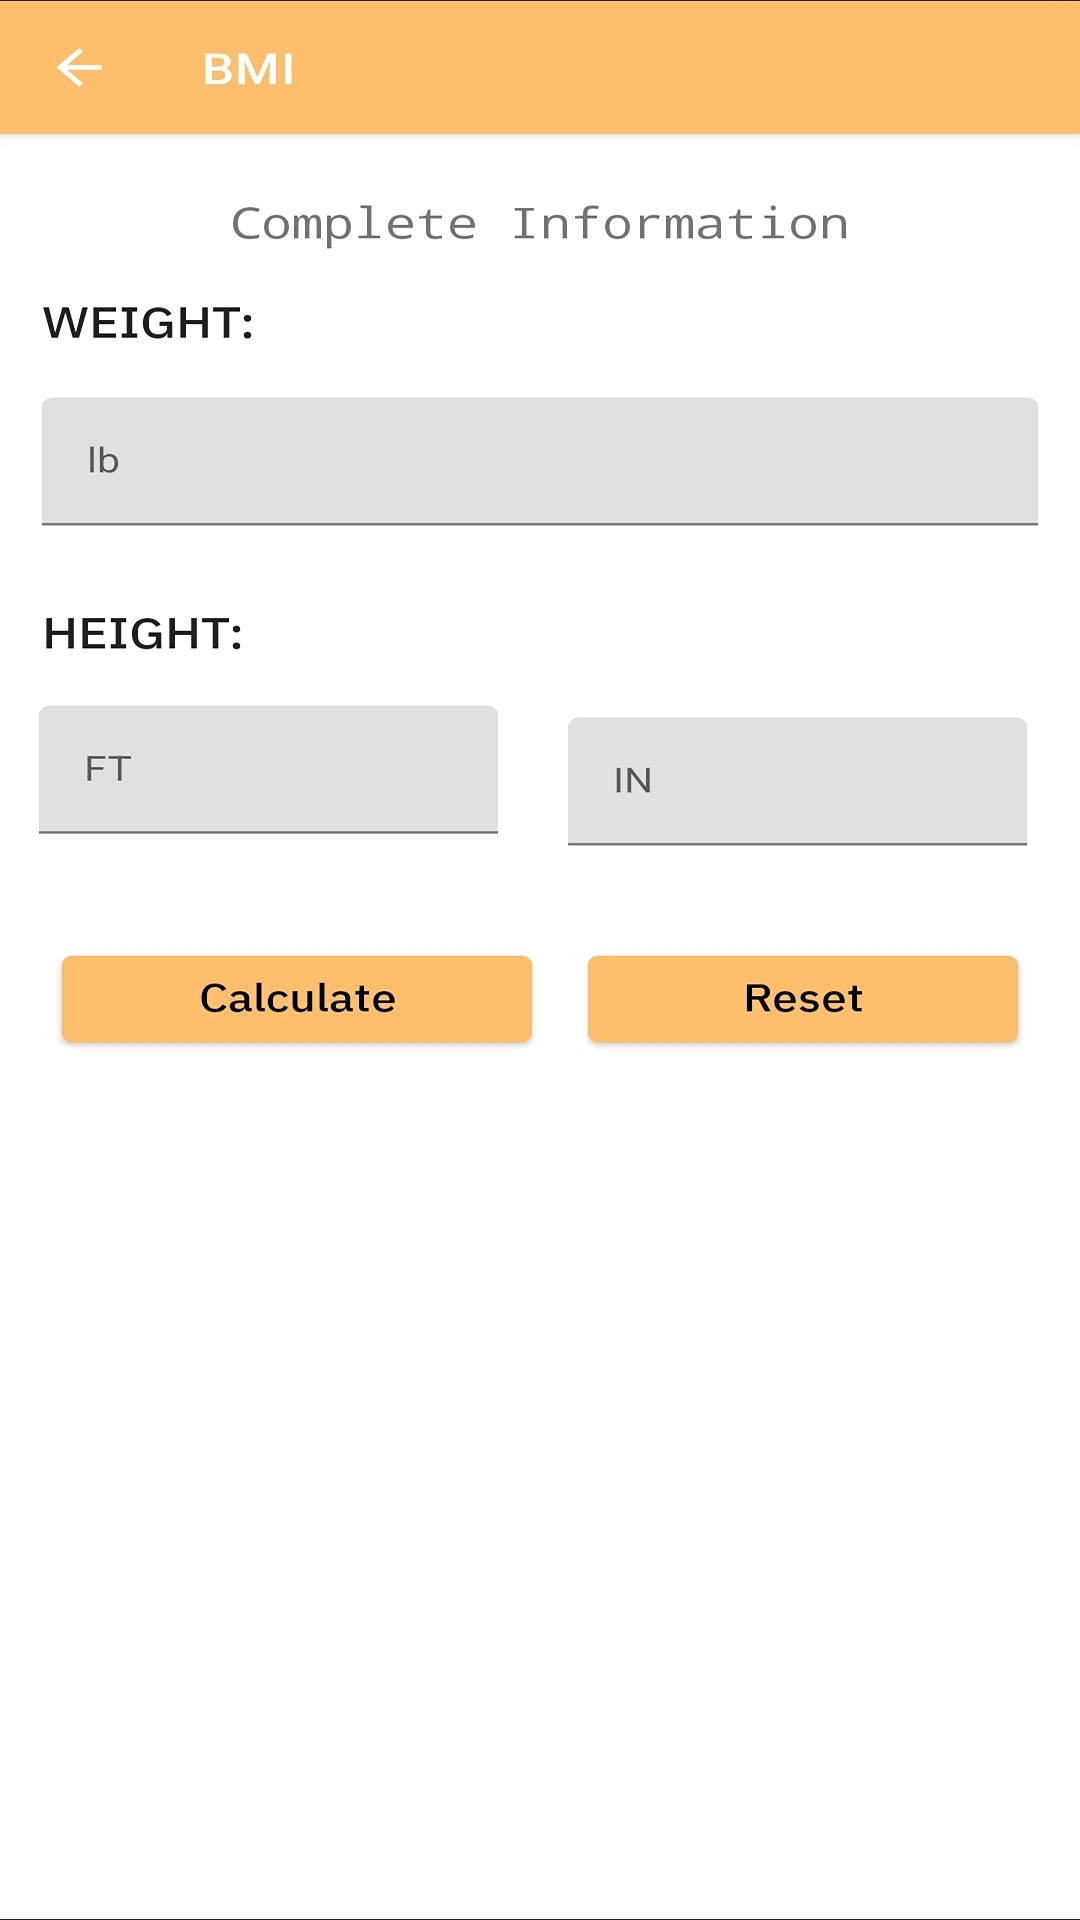Navigate back from the BMI screen

80,68
